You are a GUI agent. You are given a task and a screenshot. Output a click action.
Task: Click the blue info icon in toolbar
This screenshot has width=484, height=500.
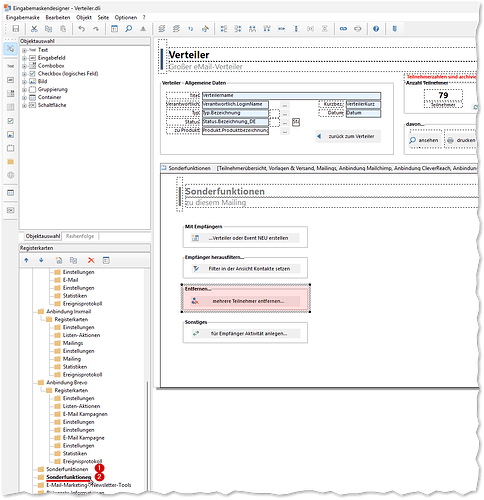click(x=376, y=29)
